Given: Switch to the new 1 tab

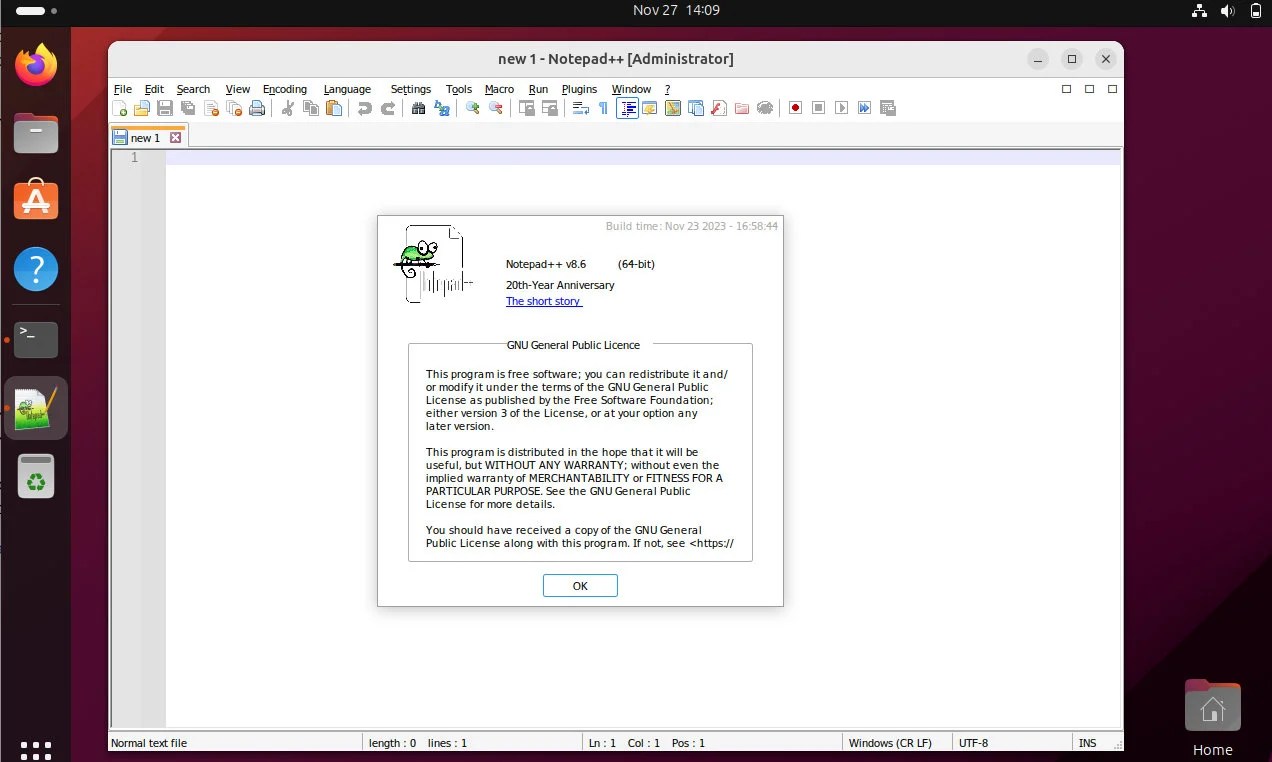Looking at the screenshot, I should pyautogui.click(x=147, y=137).
